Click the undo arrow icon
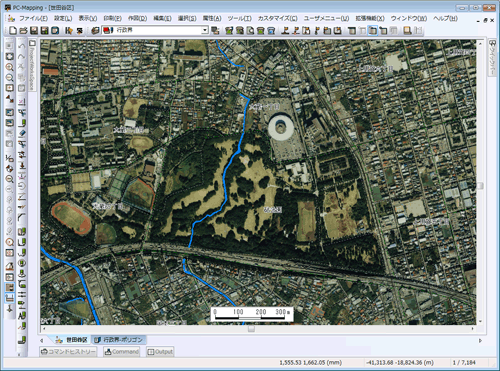The image size is (500, 371). coord(22,46)
